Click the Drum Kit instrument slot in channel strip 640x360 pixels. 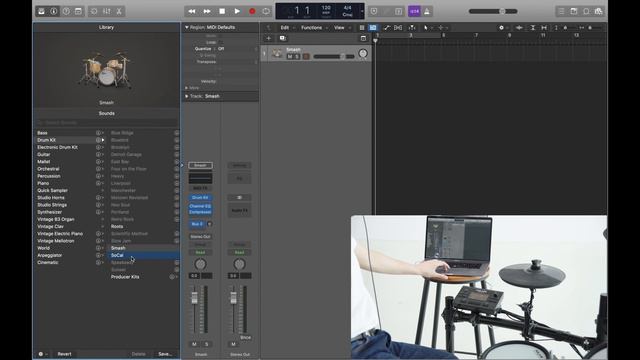[x=200, y=198]
